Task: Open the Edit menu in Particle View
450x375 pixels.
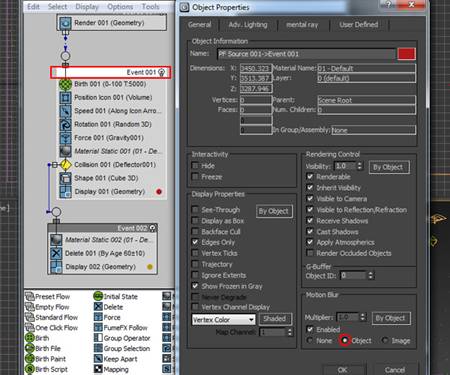Action: click(x=33, y=6)
